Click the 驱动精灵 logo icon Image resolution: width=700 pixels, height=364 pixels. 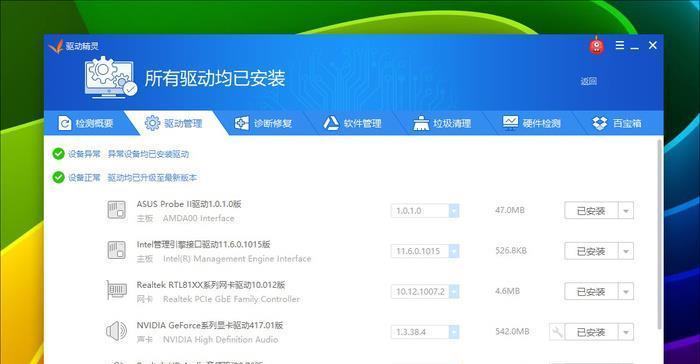pos(56,46)
